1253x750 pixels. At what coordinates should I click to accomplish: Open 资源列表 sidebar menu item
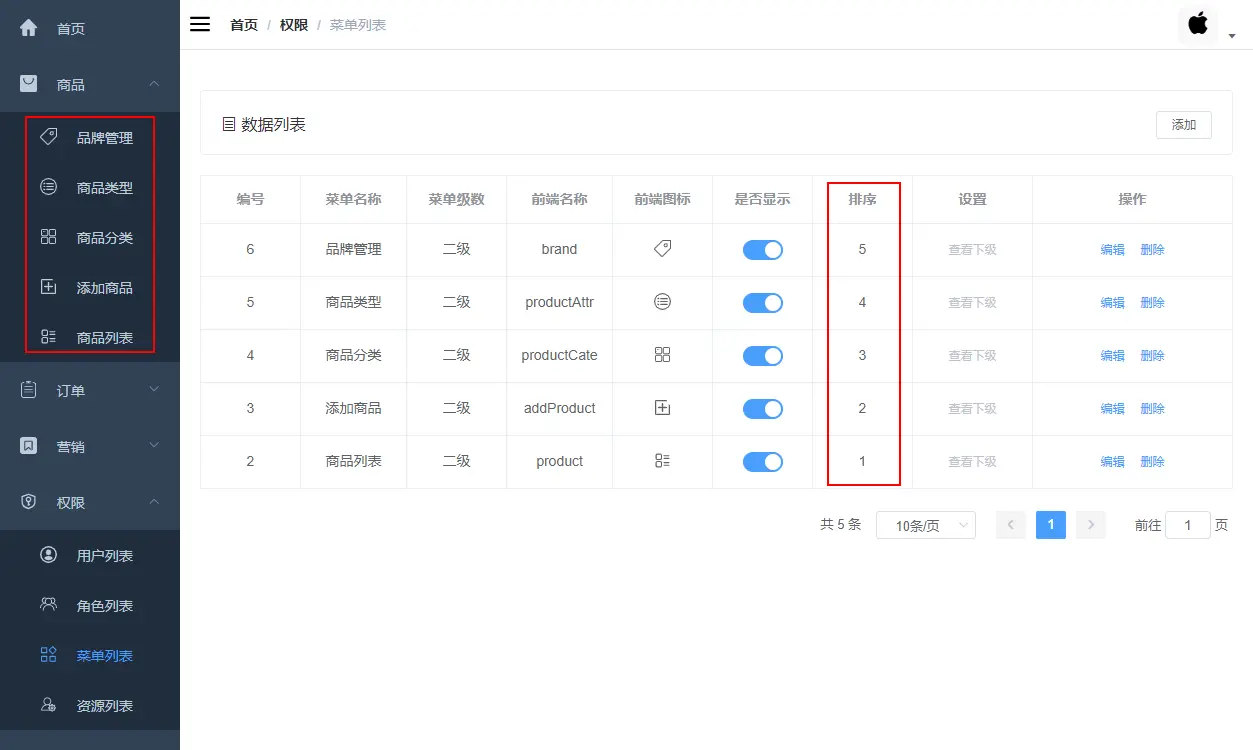point(90,705)
